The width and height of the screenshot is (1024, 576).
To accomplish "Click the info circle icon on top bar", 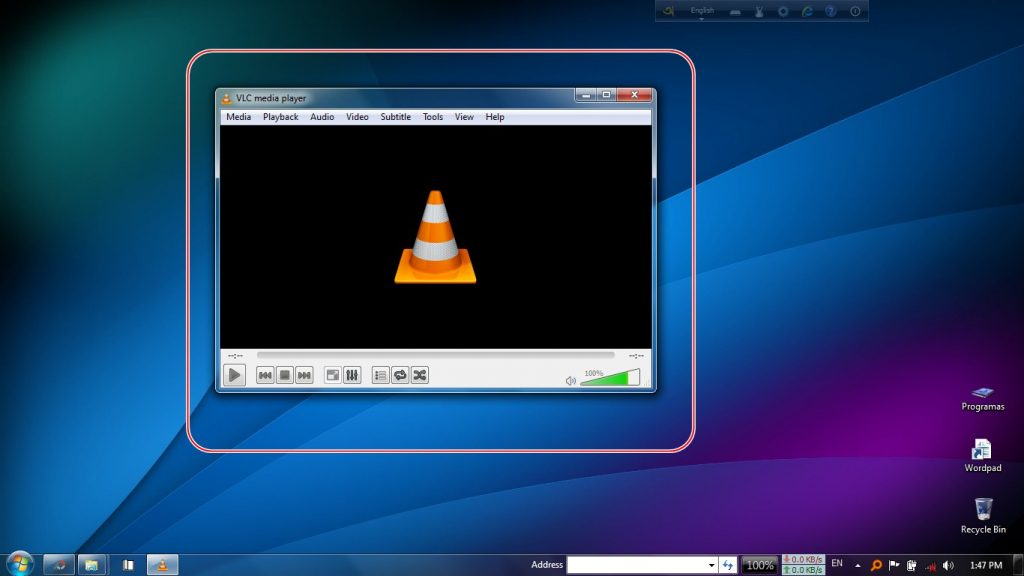I will [855, 11].
